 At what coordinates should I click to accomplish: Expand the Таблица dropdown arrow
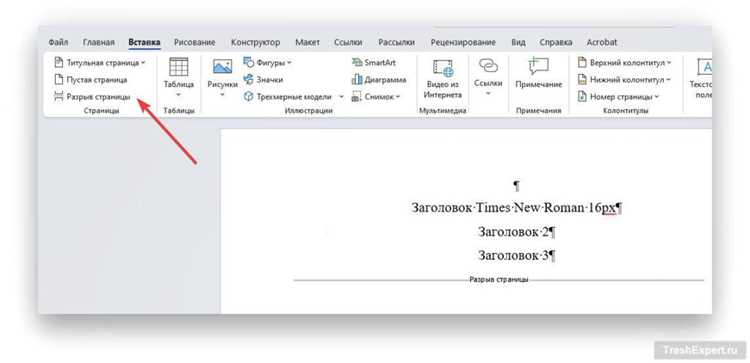(178, 95)
